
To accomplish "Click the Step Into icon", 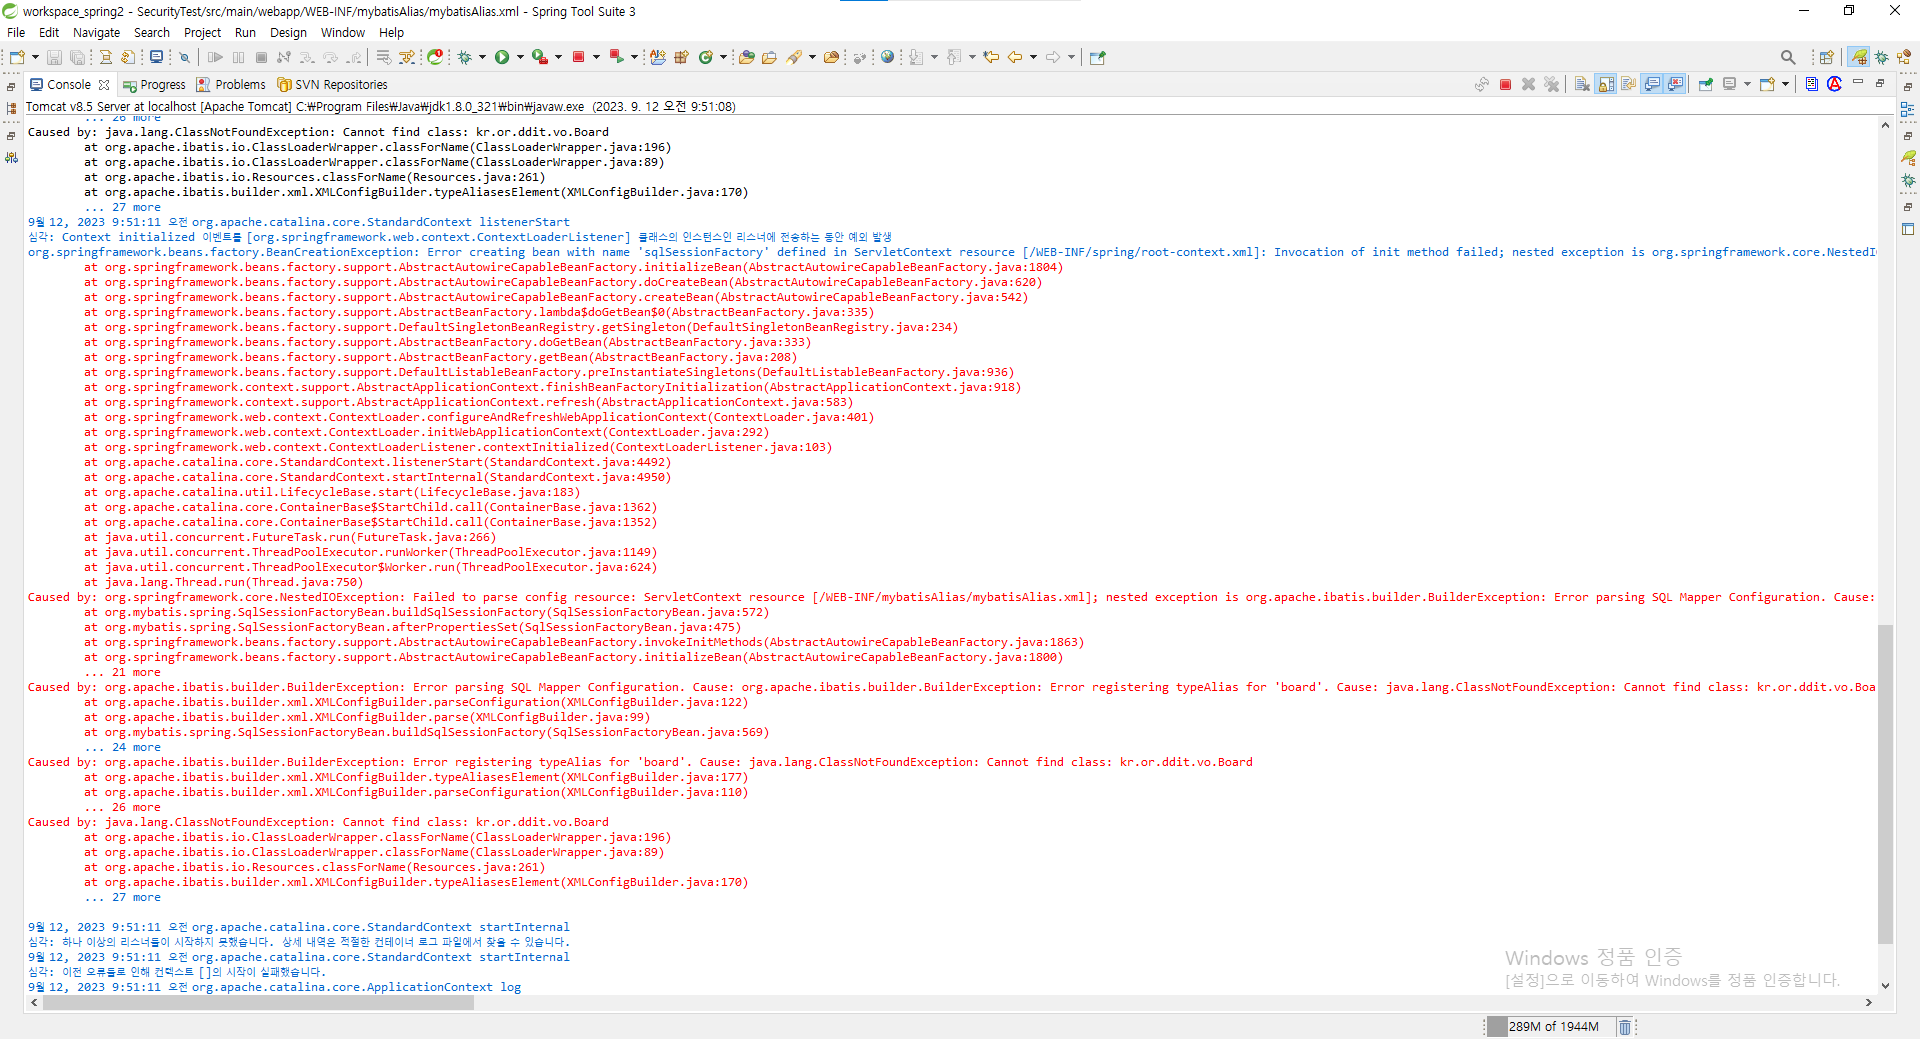I will (307, 57).
